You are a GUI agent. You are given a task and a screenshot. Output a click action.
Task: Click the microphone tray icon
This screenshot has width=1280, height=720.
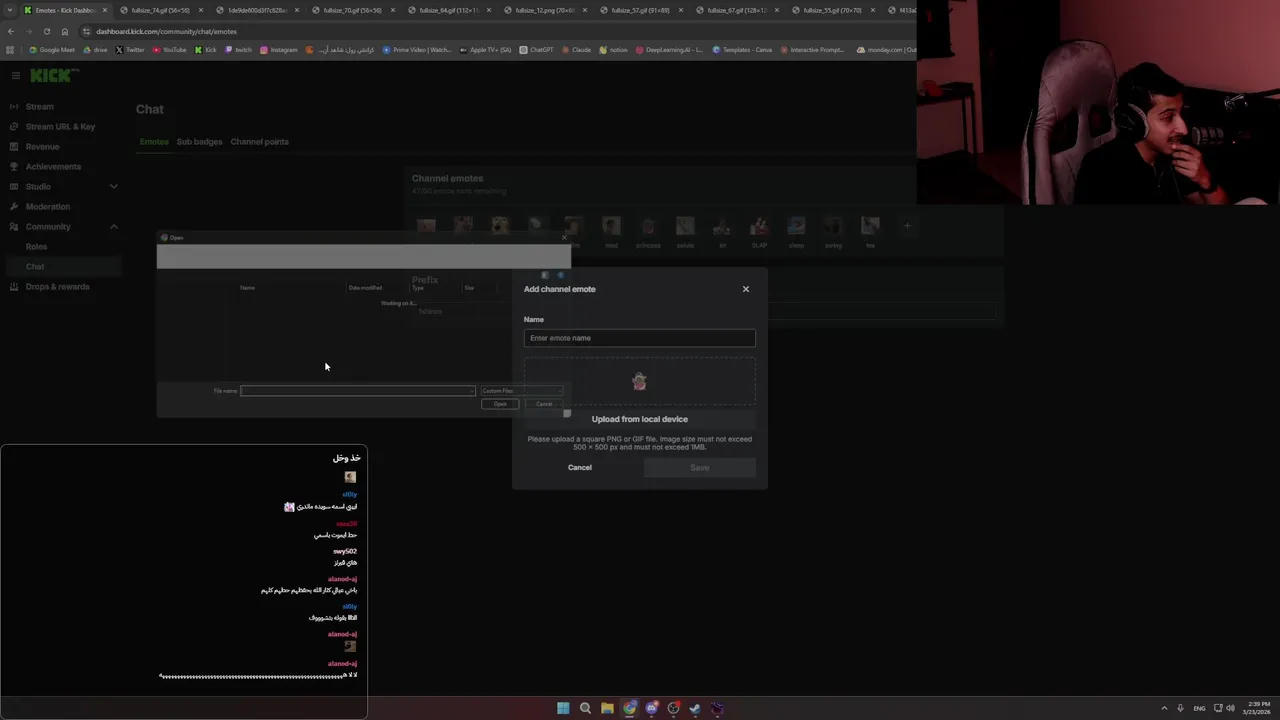click(1180, 708)
